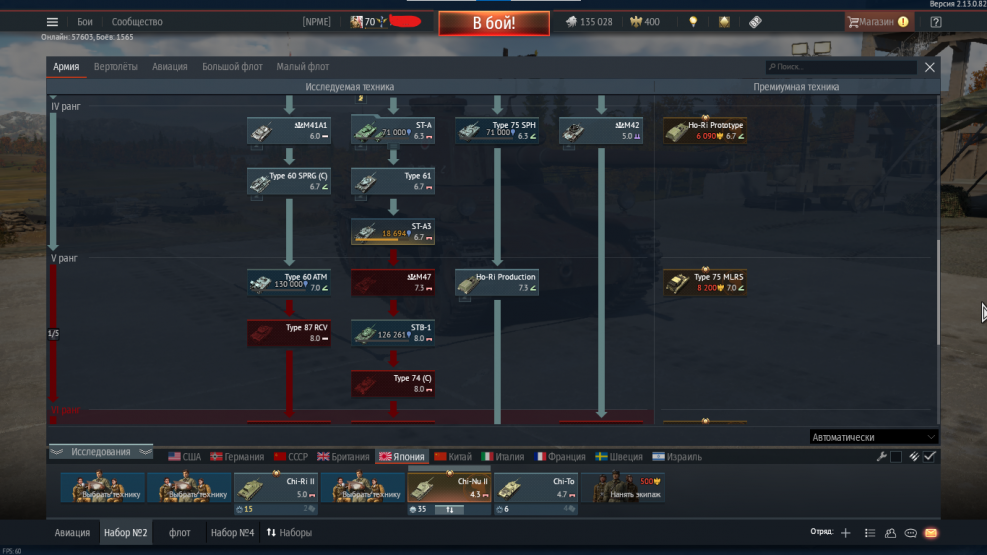Switch to the Авиация tab
This screenshot has height=555, width=987.
[169, 67]
